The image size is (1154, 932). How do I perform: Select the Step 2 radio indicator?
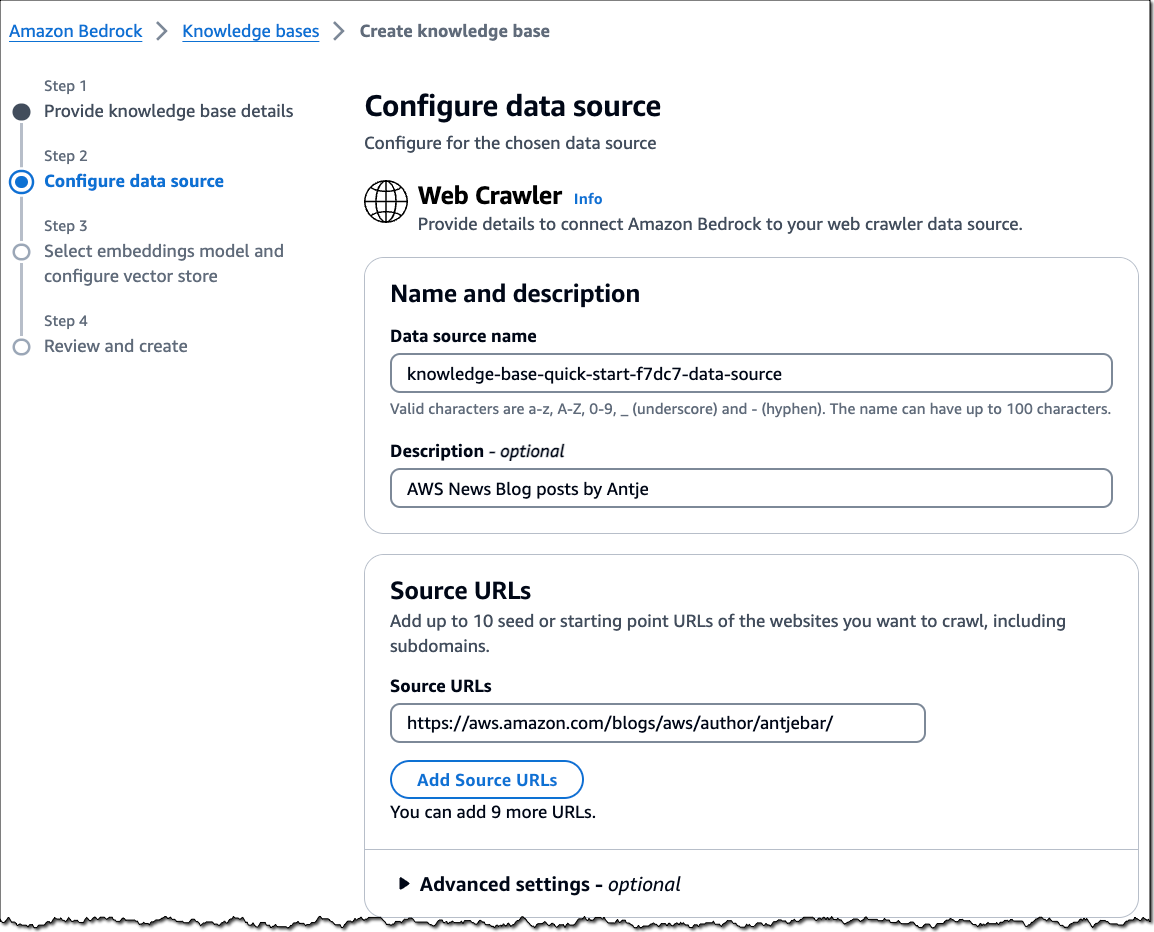point(22,182)
